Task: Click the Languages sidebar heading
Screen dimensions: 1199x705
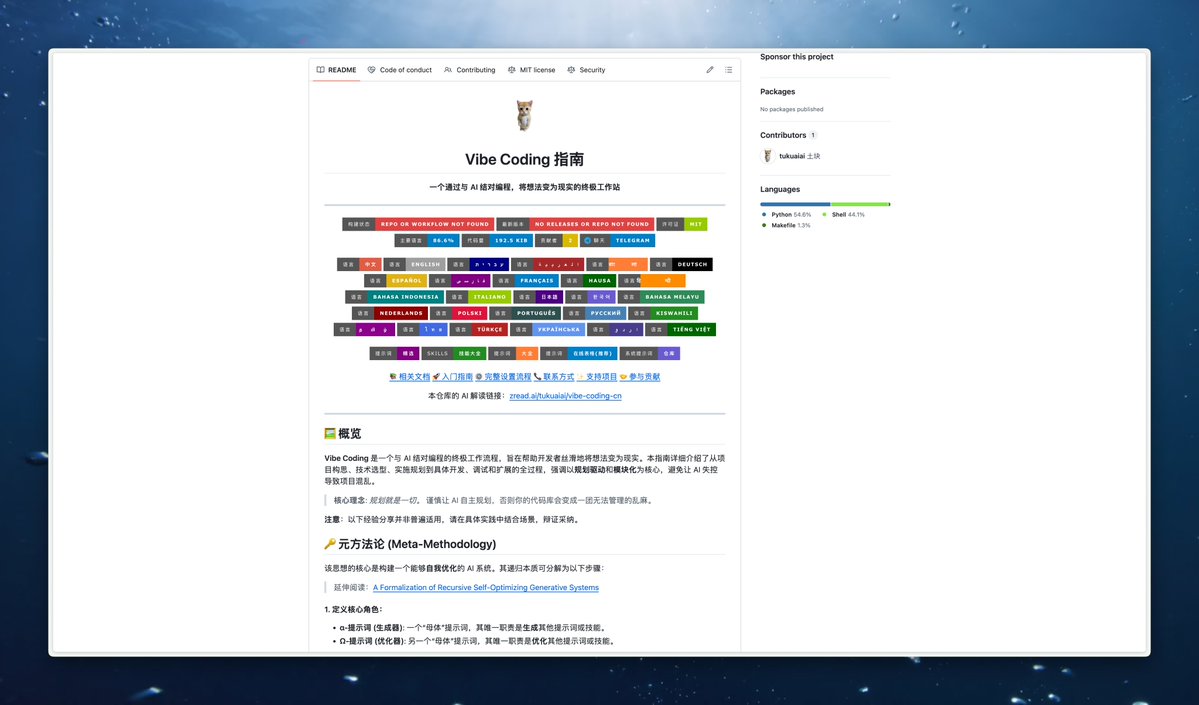Action: click(780, 190)
